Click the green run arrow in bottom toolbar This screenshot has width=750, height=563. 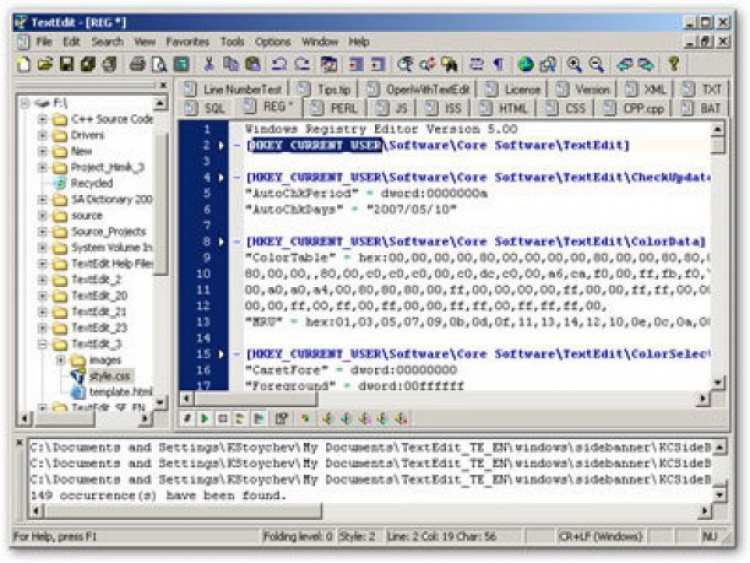pyautogui.click(x=205, y=419)
